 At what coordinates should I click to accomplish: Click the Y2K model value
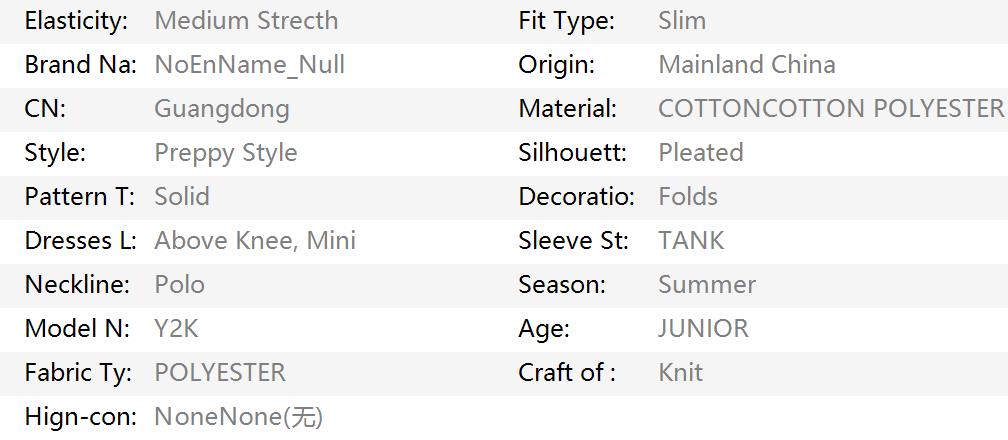176,329
